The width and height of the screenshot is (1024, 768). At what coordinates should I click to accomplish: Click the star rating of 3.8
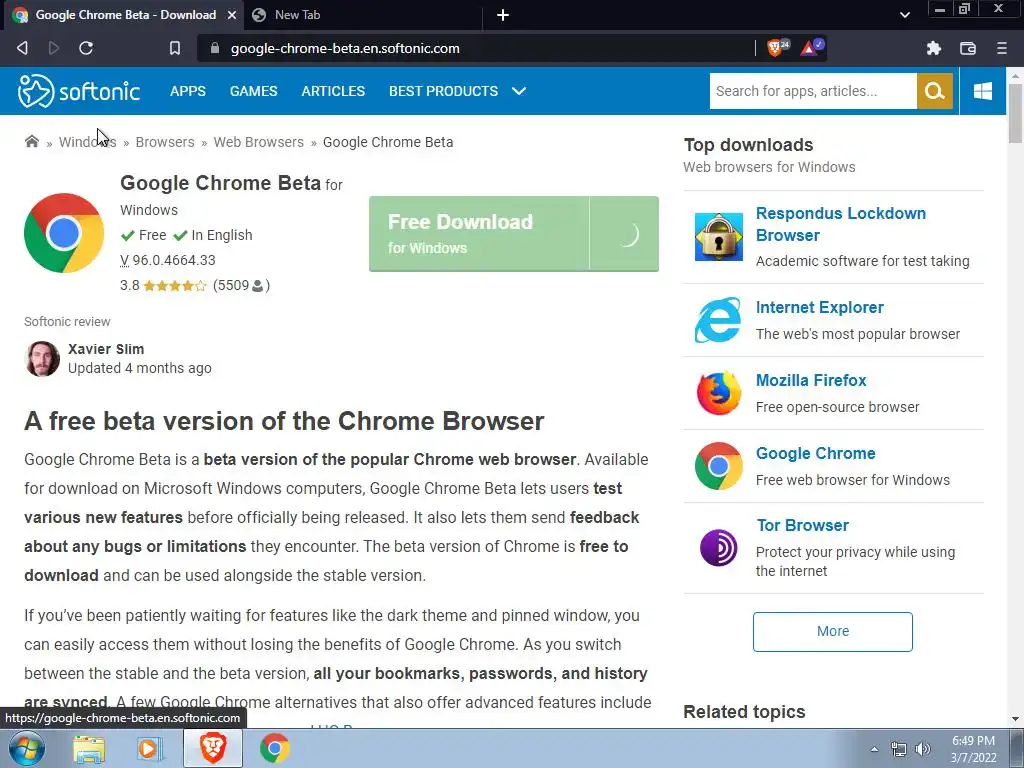pyautogui.click(x=174, y=285)
